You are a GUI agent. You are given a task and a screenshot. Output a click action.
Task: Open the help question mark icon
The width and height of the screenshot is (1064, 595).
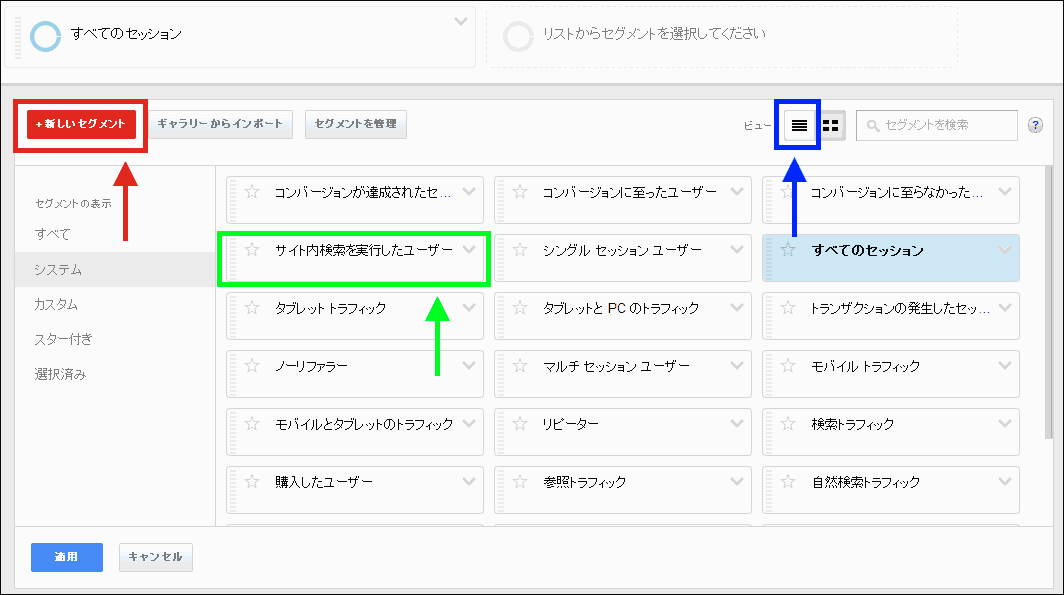[1035, 124]
